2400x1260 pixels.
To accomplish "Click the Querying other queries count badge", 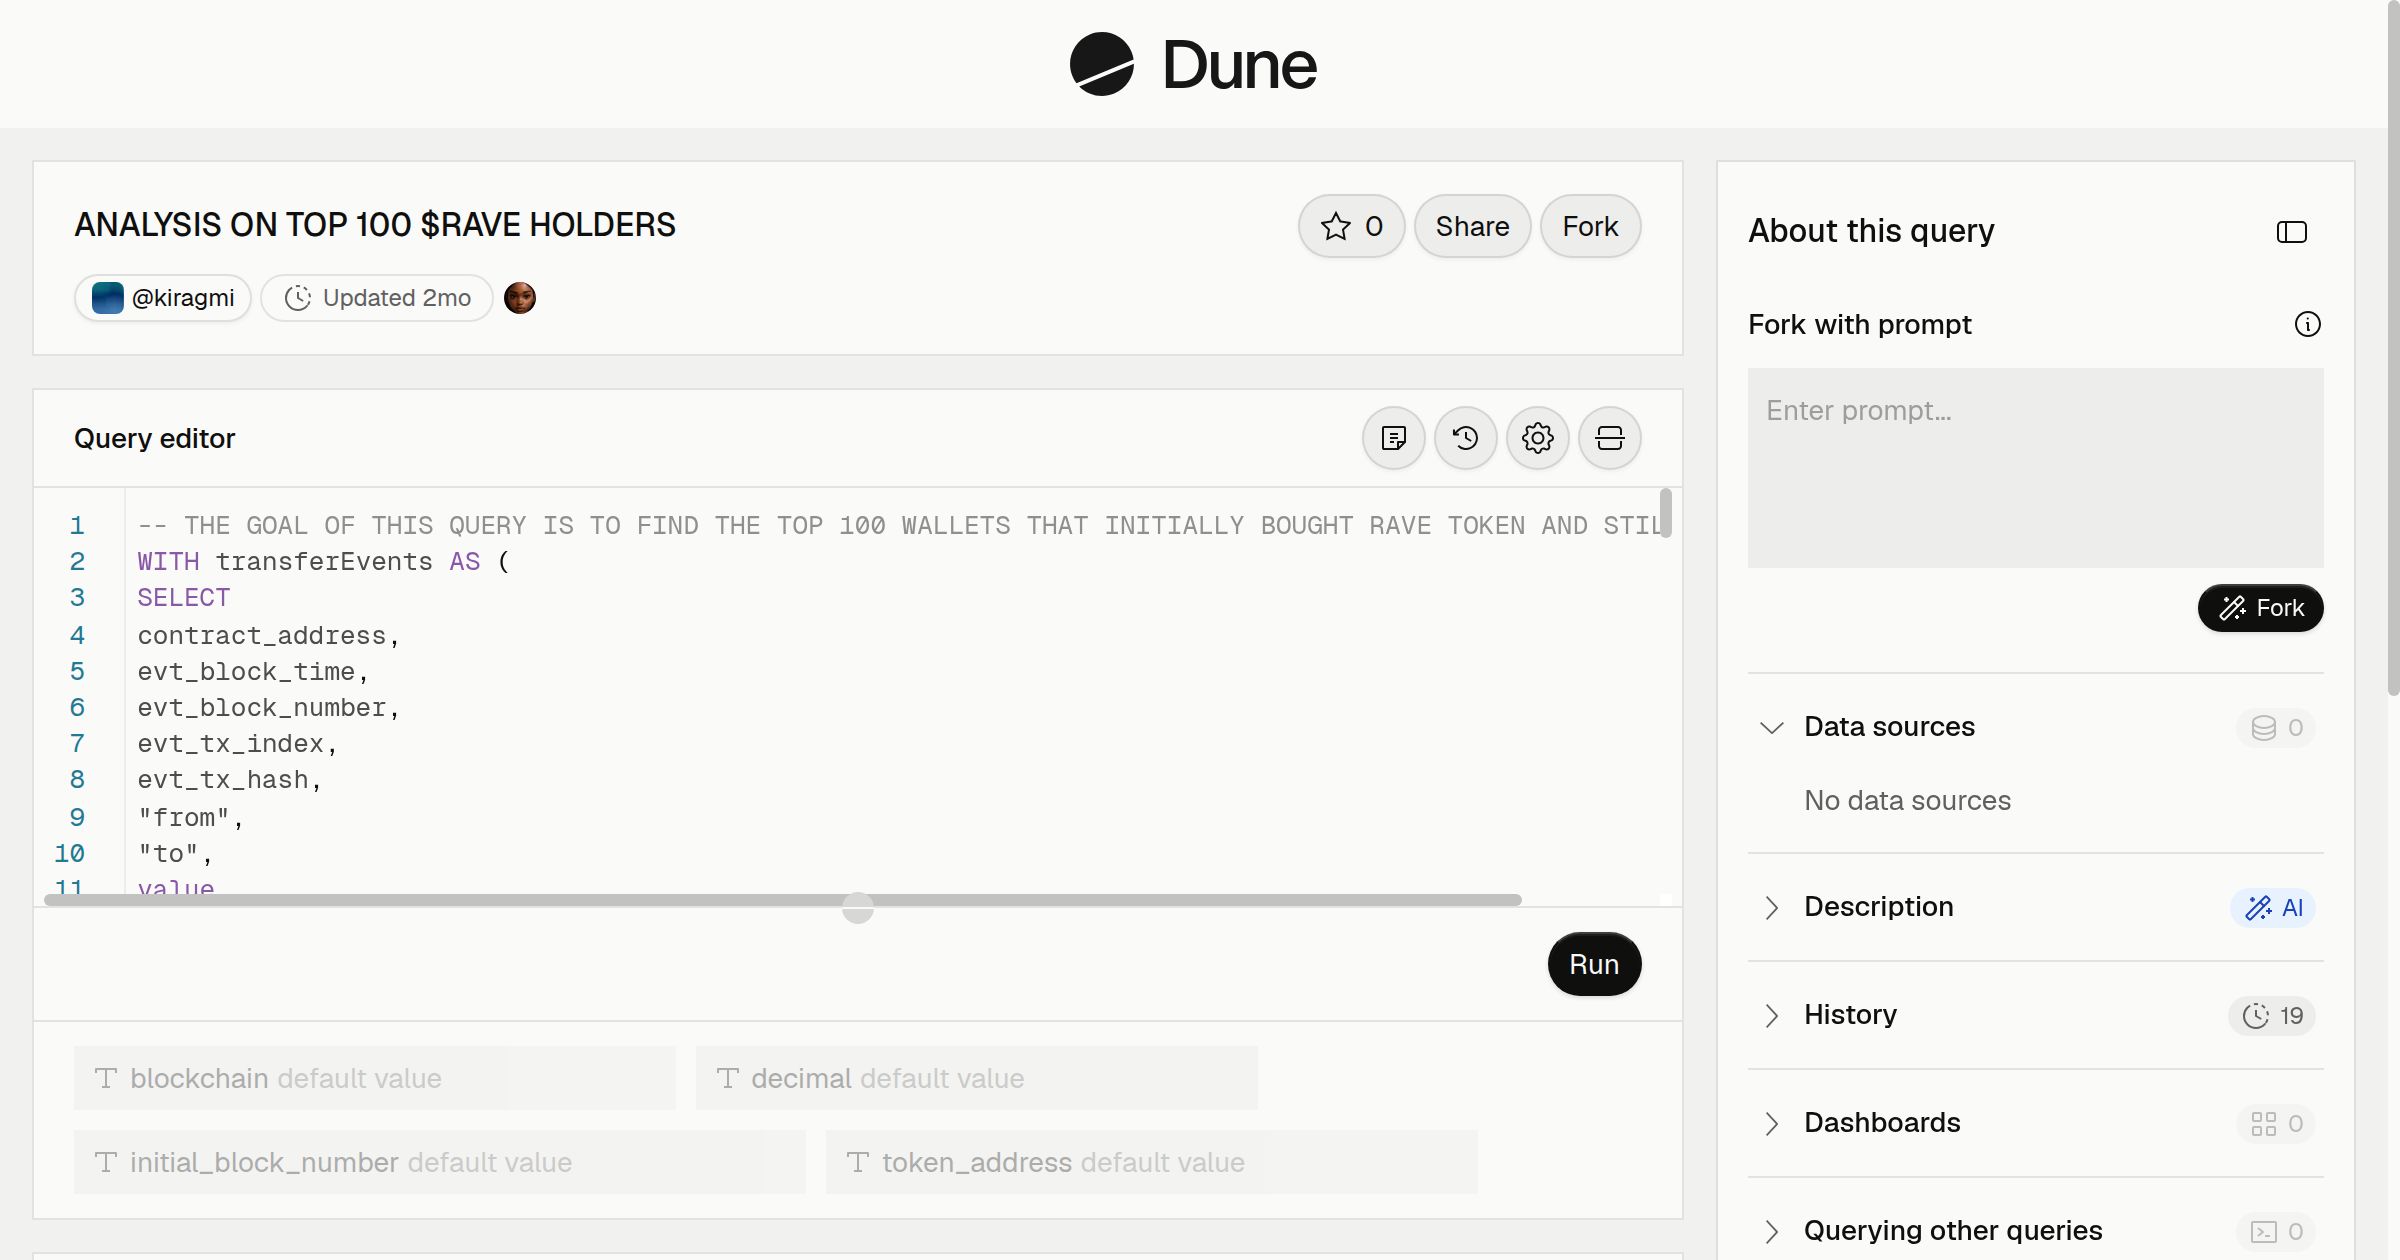I will [2276, 1231].
